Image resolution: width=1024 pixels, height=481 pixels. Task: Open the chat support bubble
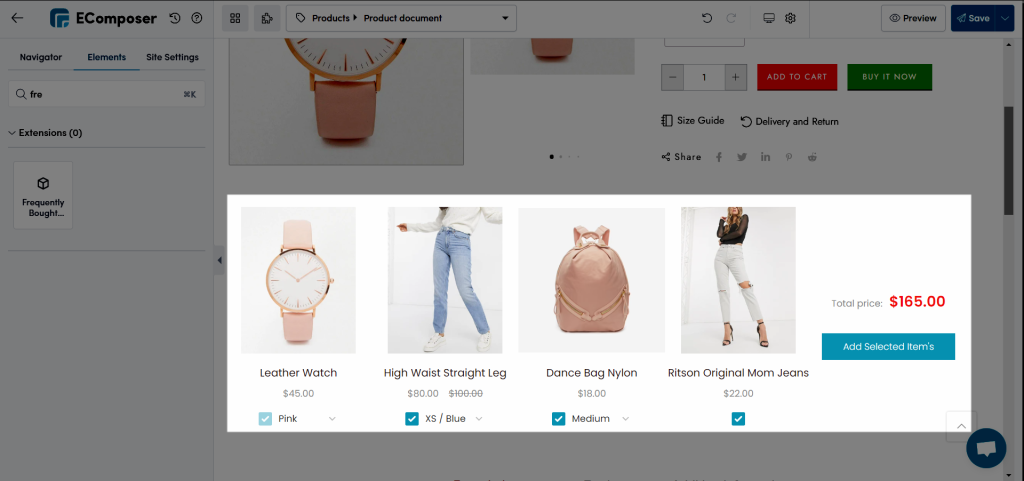[986, 448]
